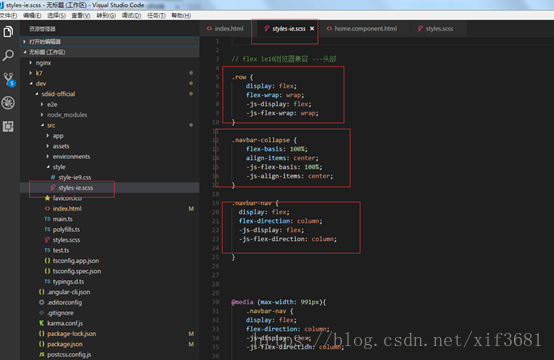Open the Help menu
The height and width of the screenshot is (360, 554).
click(x=181, y=16)
